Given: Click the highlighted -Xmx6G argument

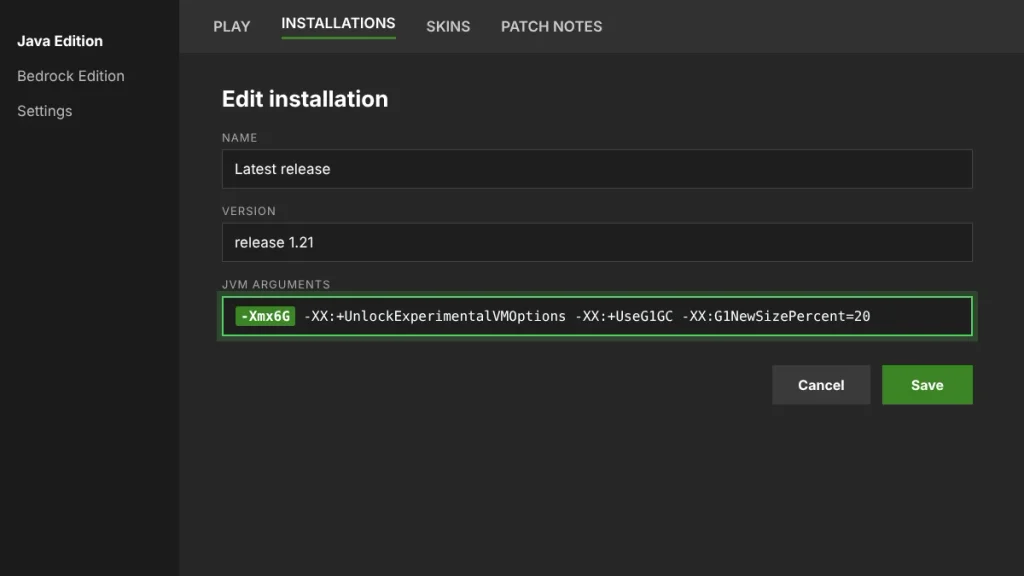Looking at the screenshot, I should click(265, 316).
